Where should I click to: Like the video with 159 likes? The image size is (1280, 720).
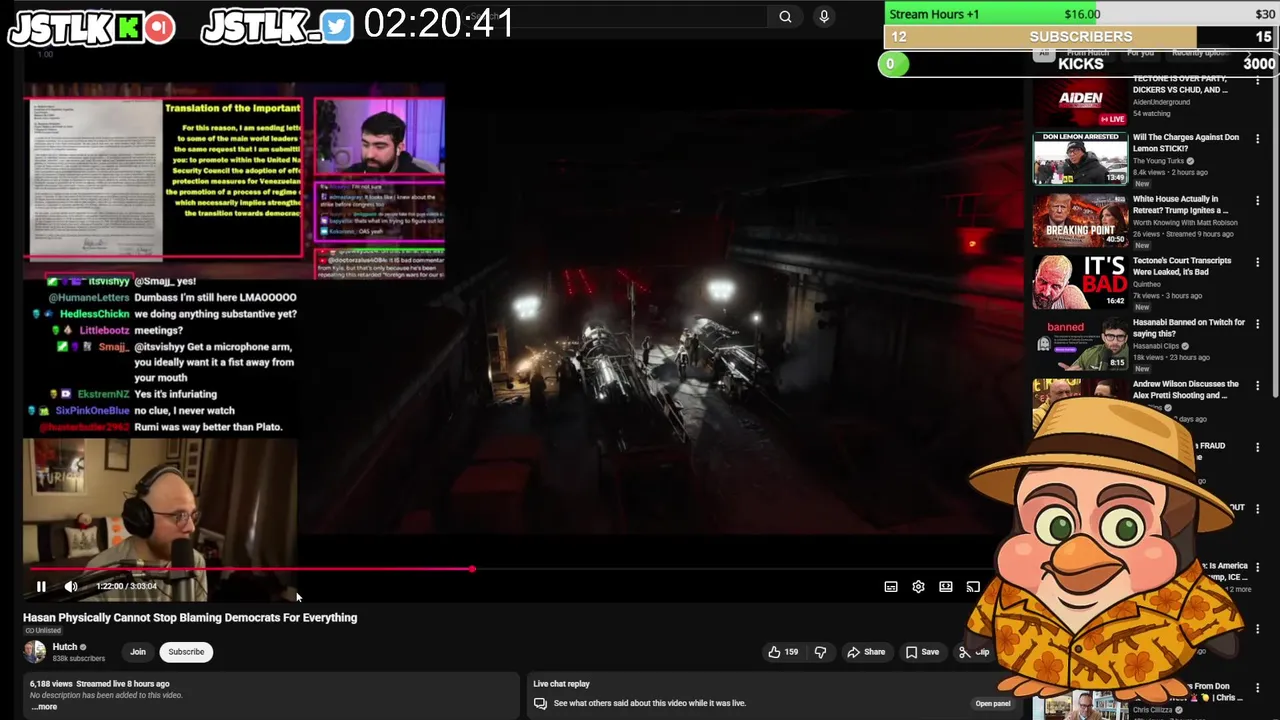783,652
